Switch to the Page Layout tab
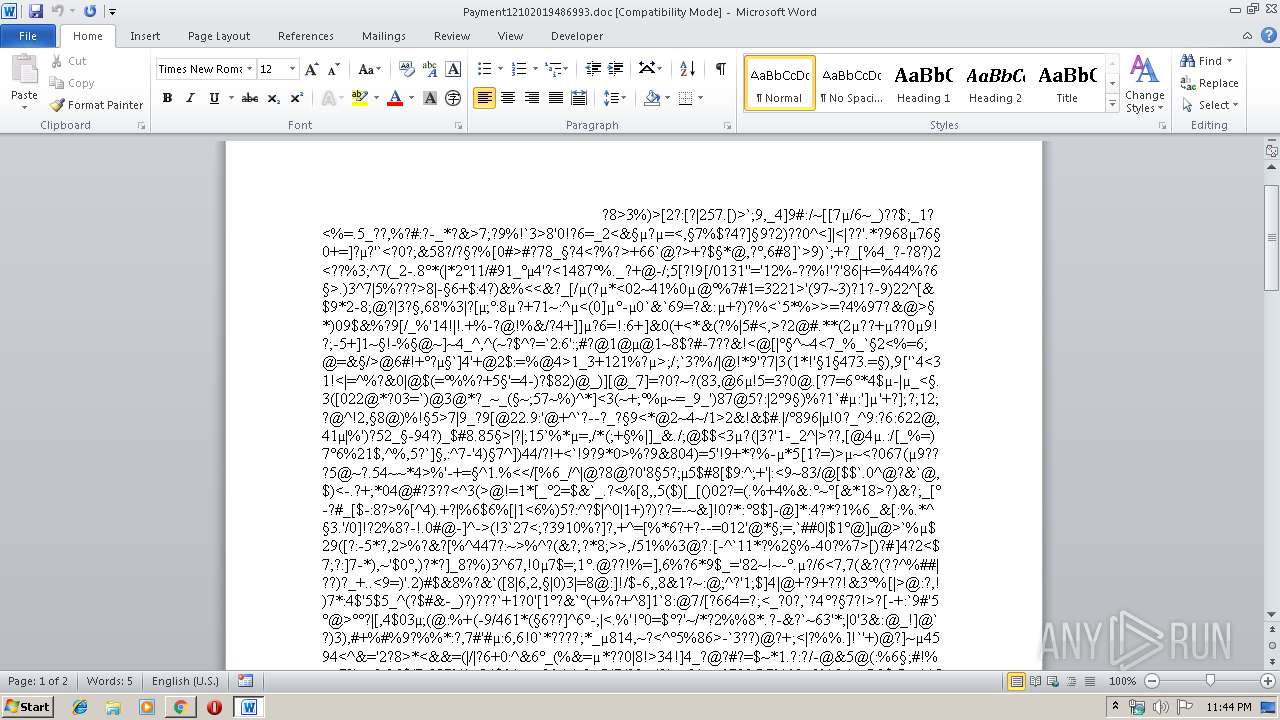Viewport: 1280px width, 720px height. pyautogui.click(x=219, y=36)
